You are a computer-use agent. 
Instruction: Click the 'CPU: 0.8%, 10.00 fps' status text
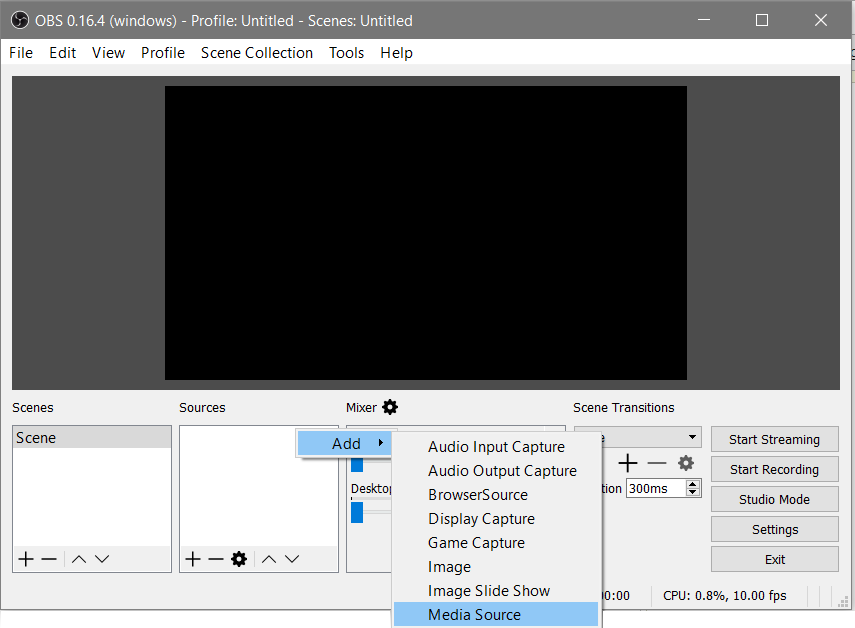[725, 595]
